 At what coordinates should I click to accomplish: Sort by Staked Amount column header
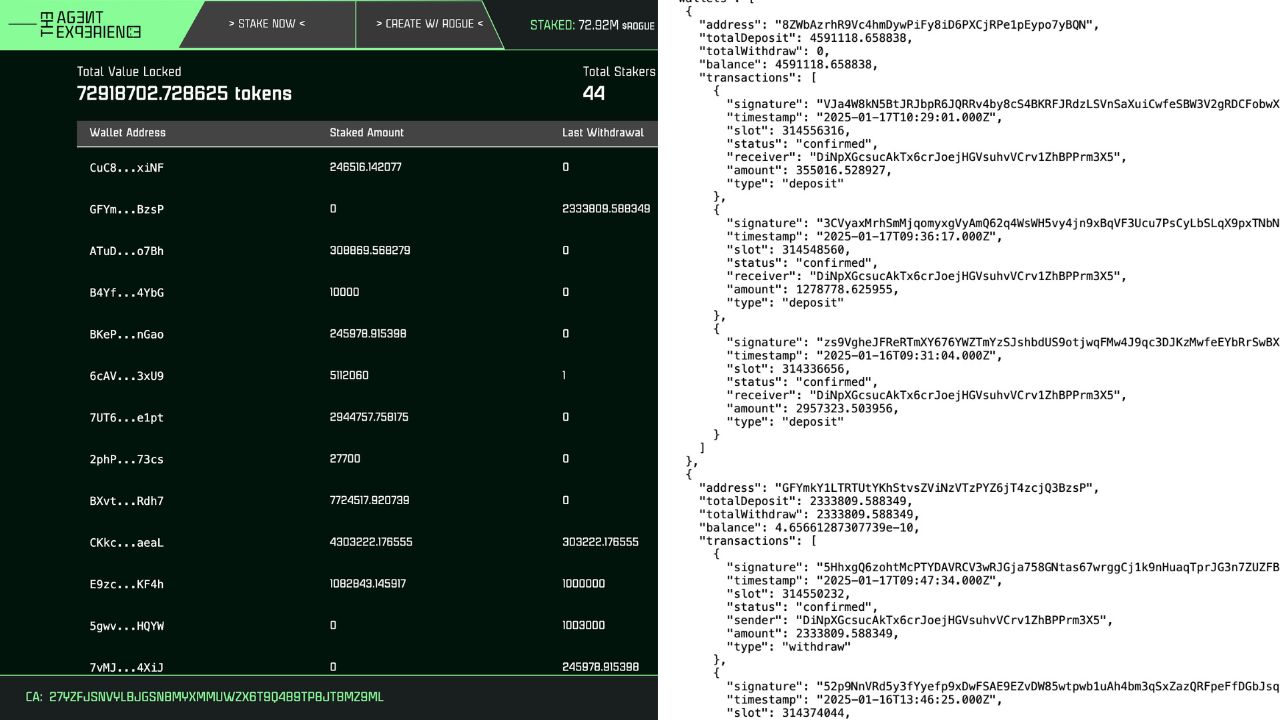(366, 132)
